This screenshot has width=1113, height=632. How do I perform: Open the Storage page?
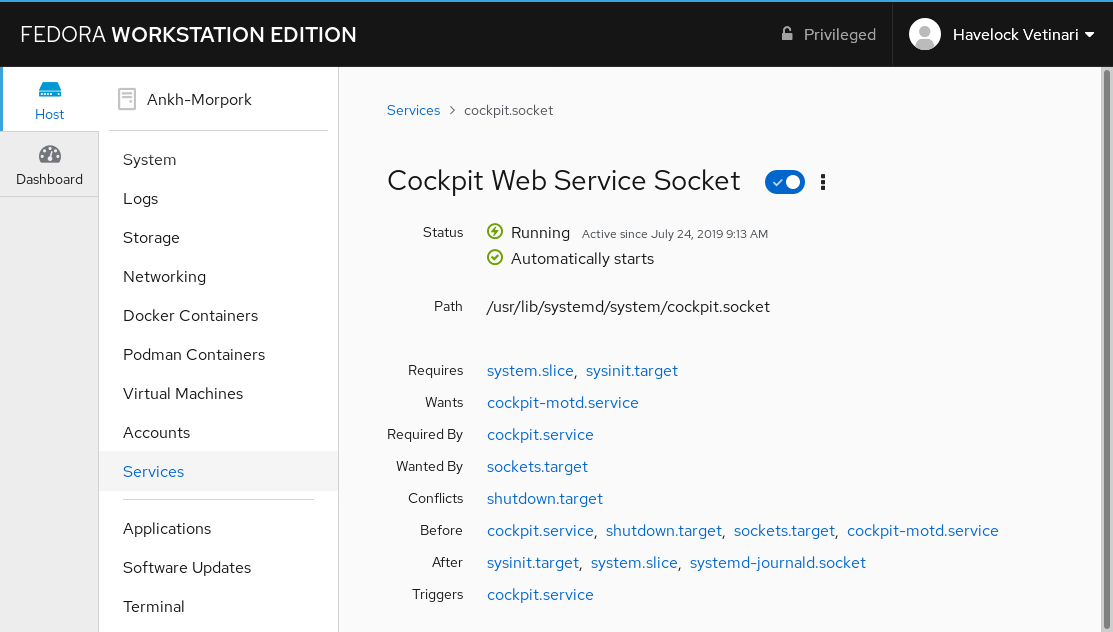coord(151,238)
